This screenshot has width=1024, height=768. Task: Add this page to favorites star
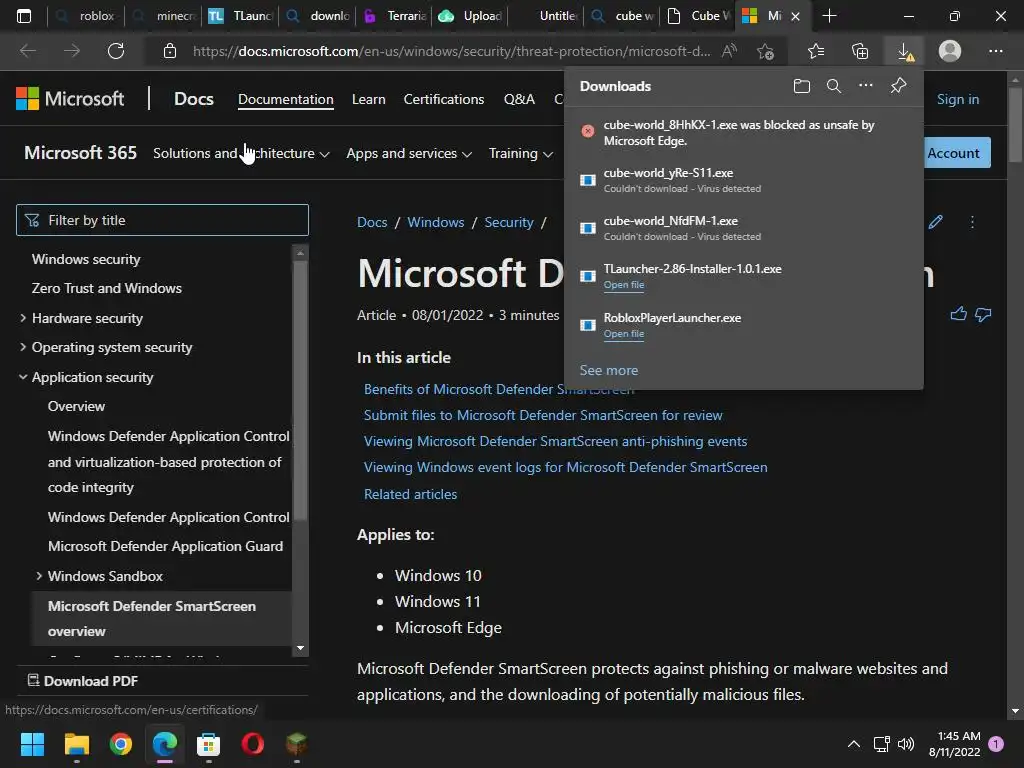coord(765,51)
